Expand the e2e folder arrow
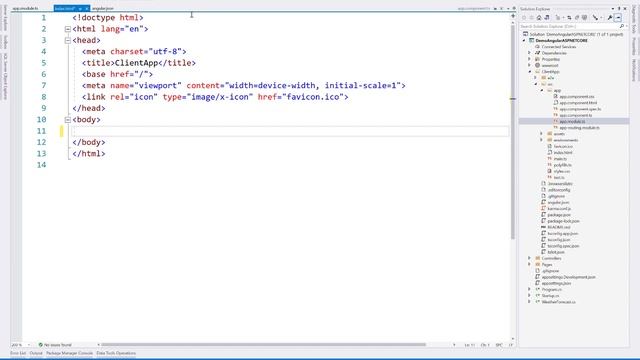Screen dimensions: 640x360 coord(536,78)
